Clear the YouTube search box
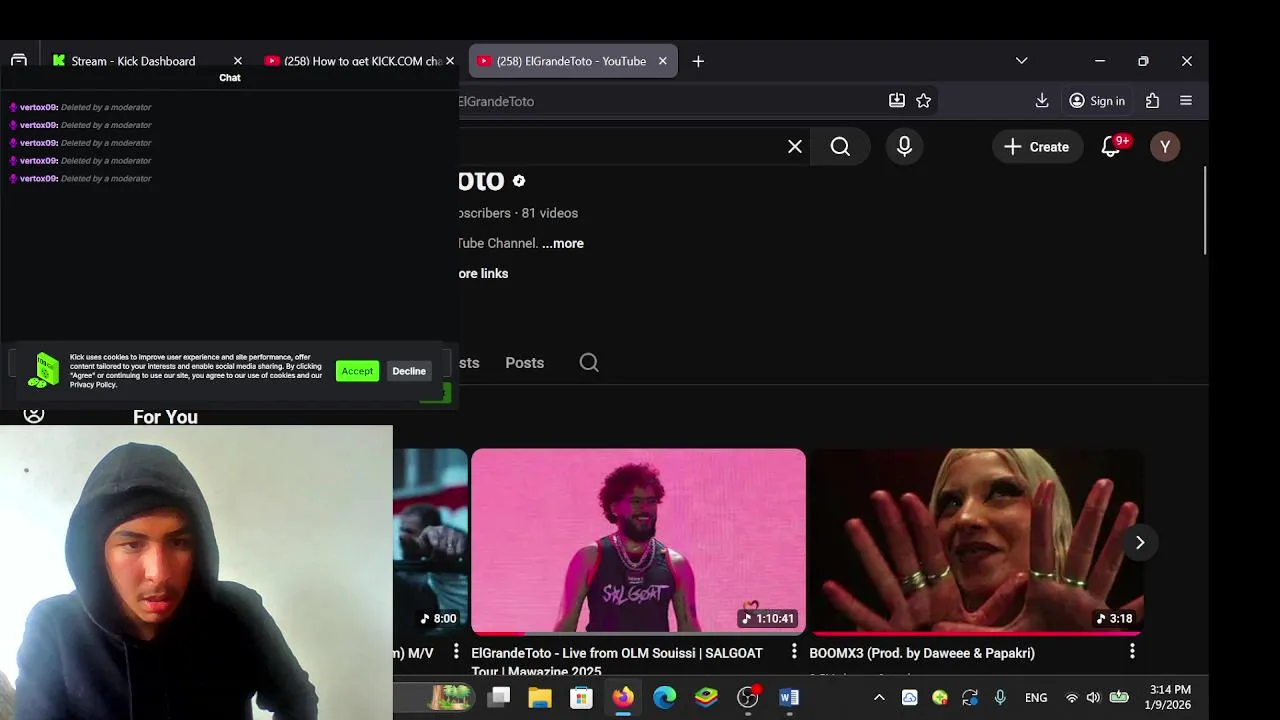Viewport: 1280px width, 720px height. (x=795, y=147)
